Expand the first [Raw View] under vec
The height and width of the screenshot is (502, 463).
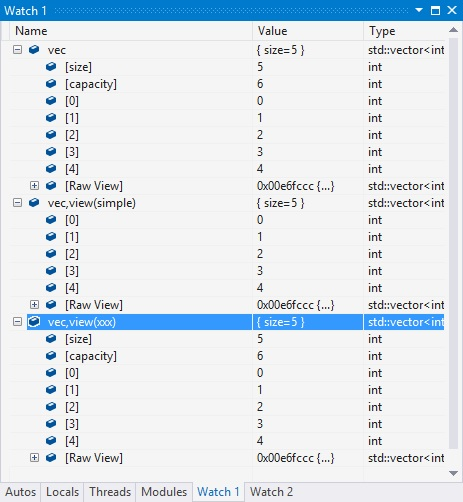tap(34, 186)
